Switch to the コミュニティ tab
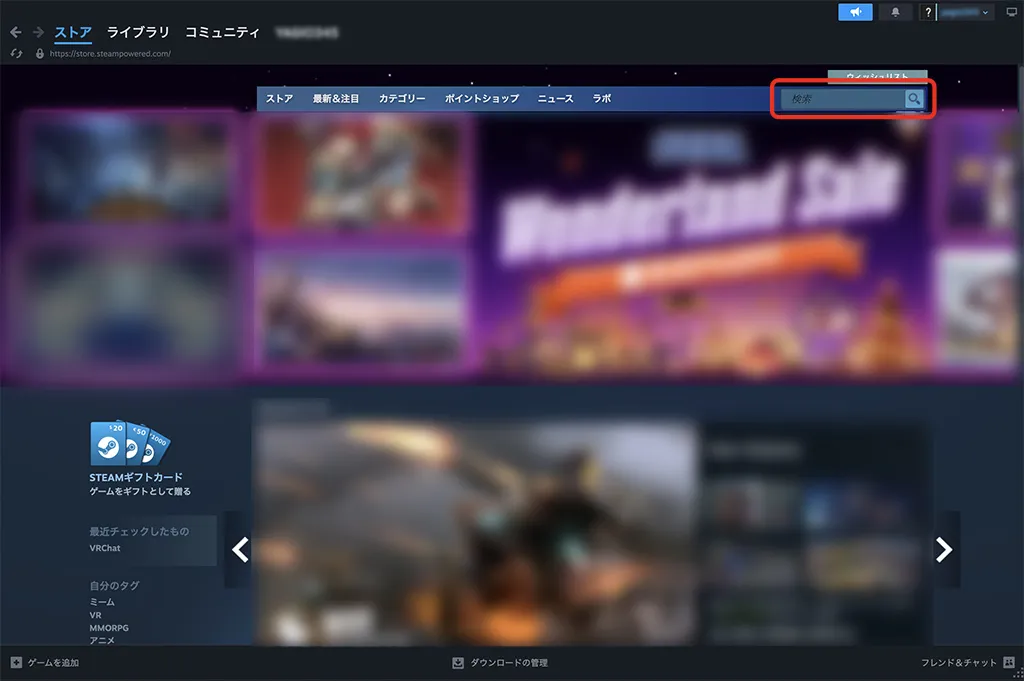 tap(222, 32)
